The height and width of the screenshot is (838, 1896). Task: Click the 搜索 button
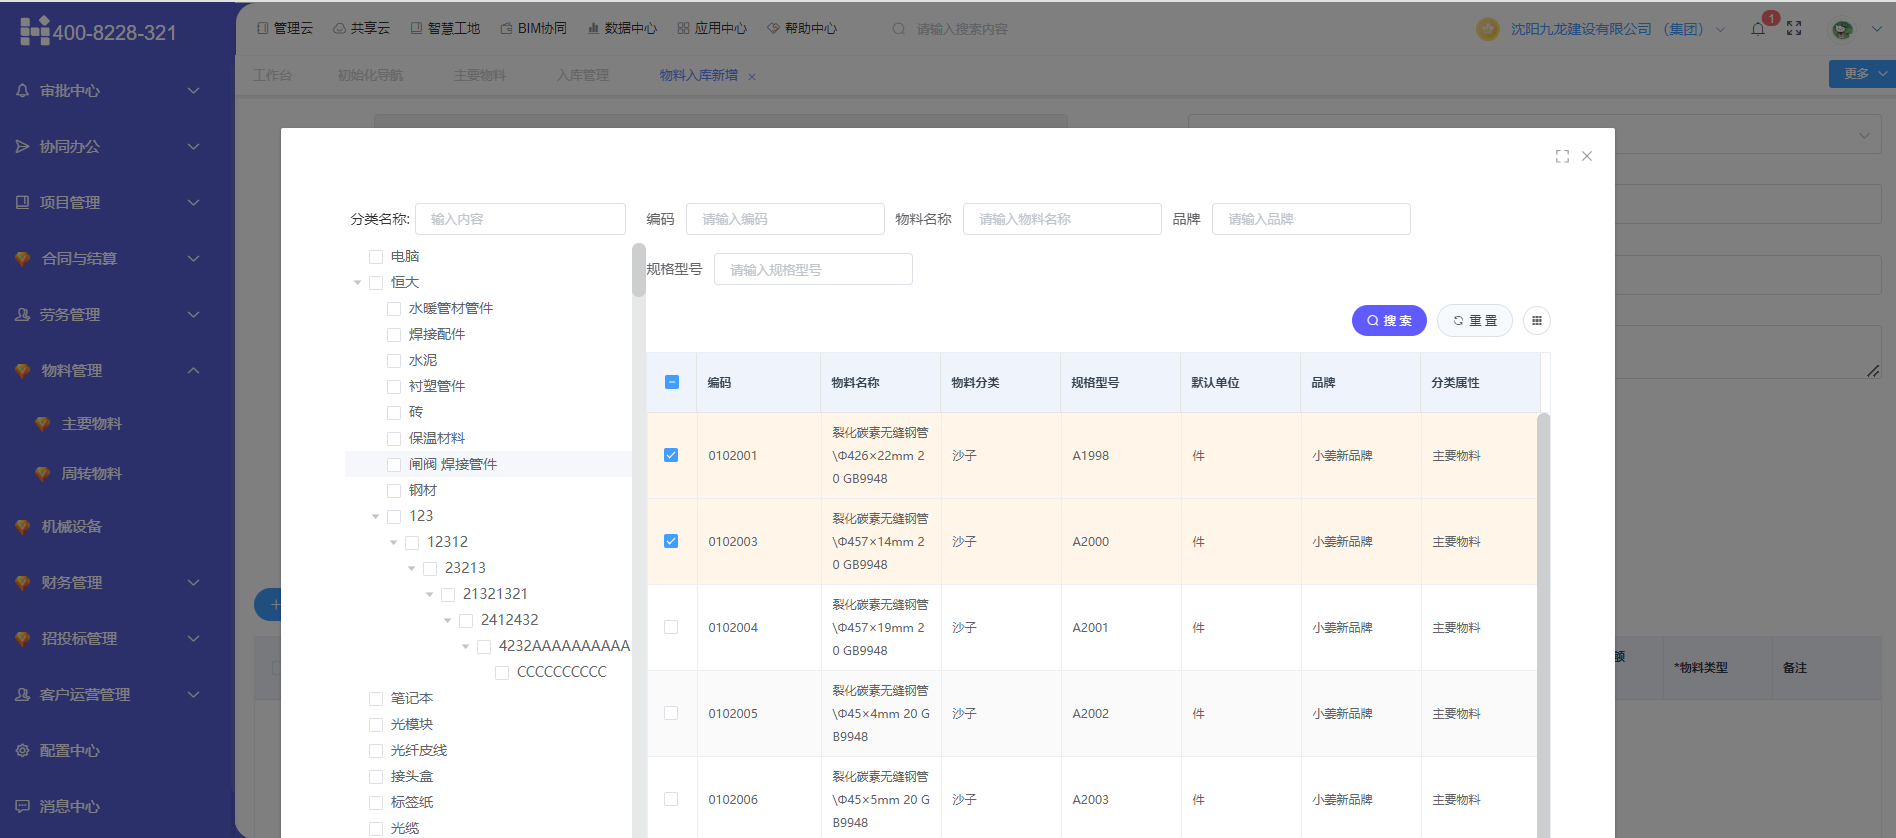pyautogui.click(x=1389, y=321)
